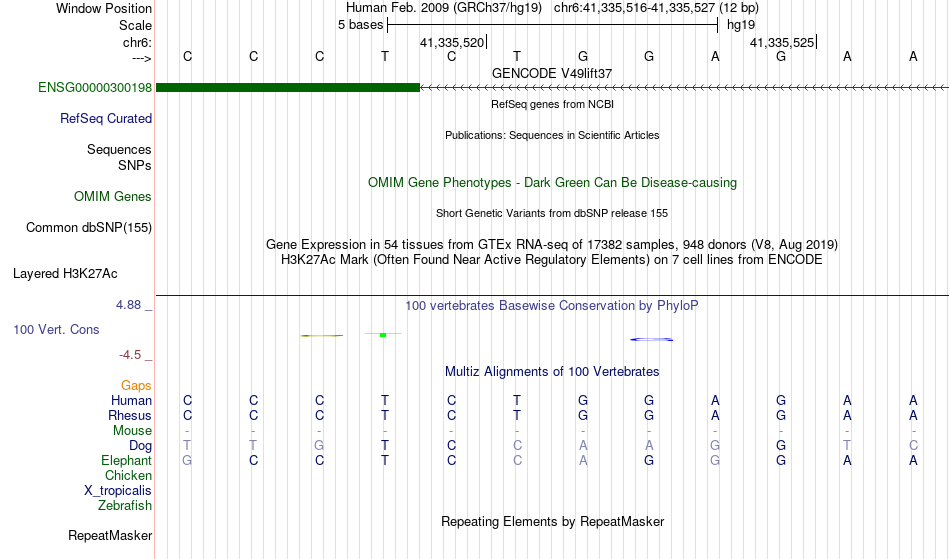Click the Rhesus species label
The image size is (950, 559).
(130, 415)
